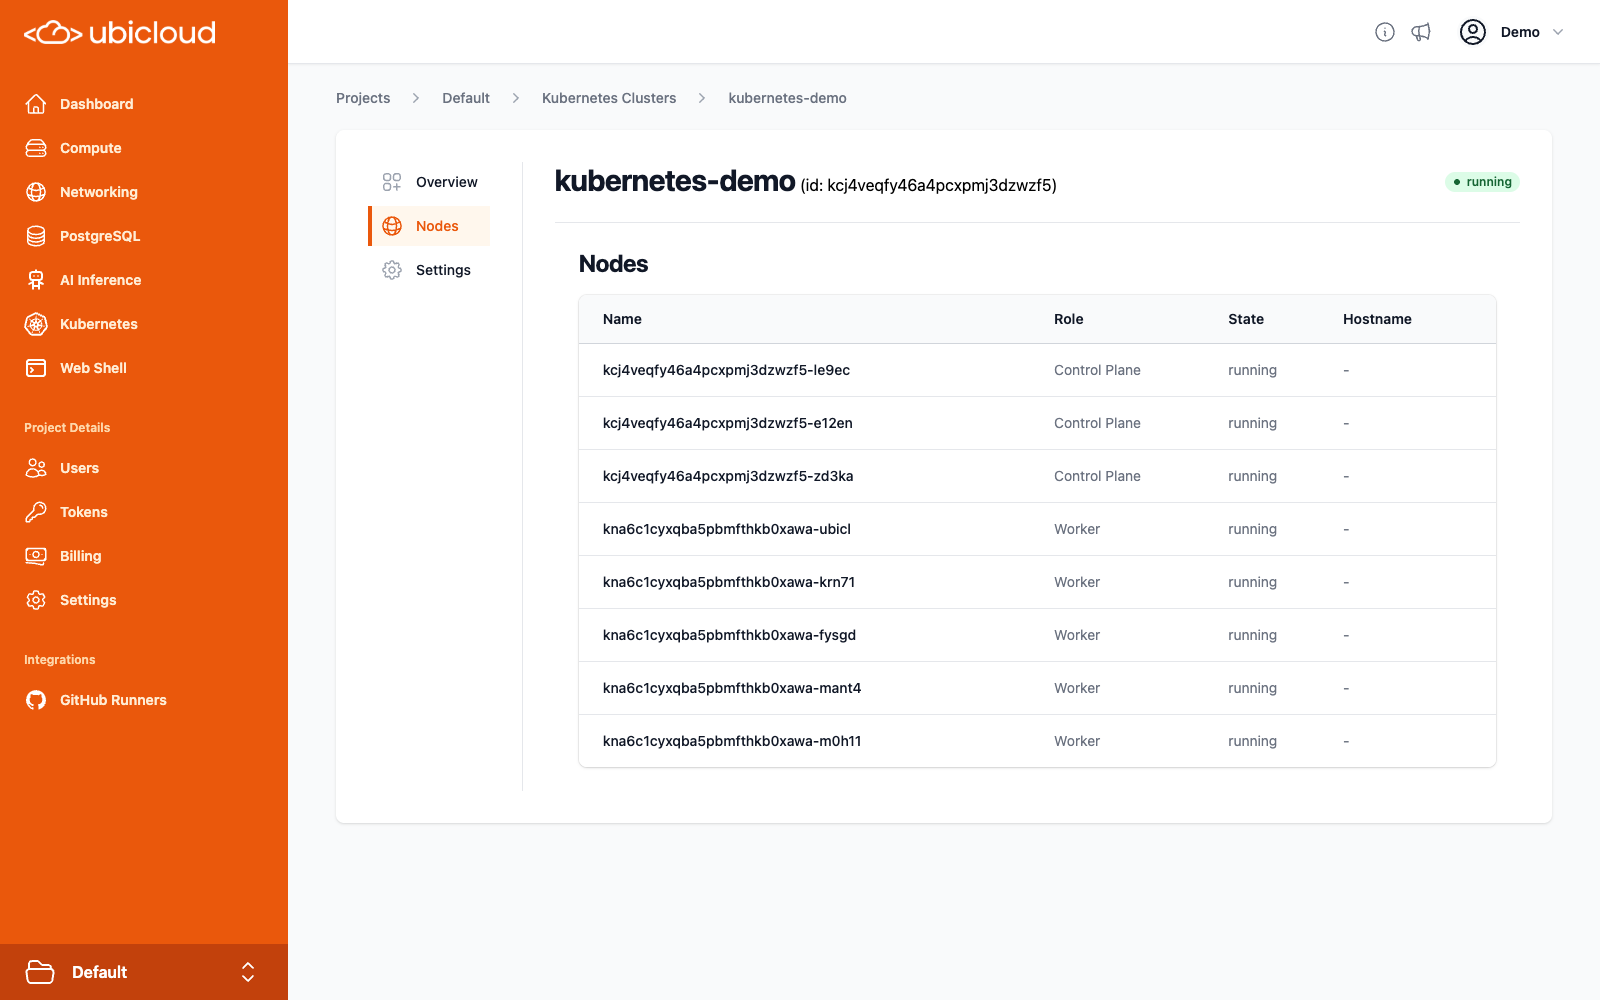Viewport: 1600px width, 1000px height.
Task: Click the Dashboard home icon
Action: [x=36, y=104]
